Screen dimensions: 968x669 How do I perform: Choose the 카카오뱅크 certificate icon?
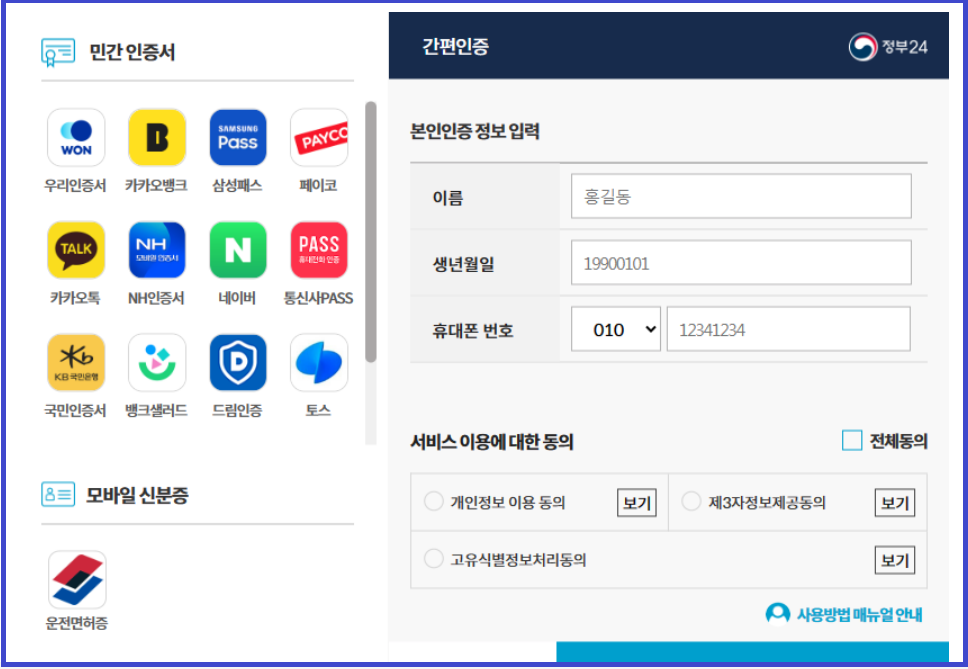coord(157,138)
